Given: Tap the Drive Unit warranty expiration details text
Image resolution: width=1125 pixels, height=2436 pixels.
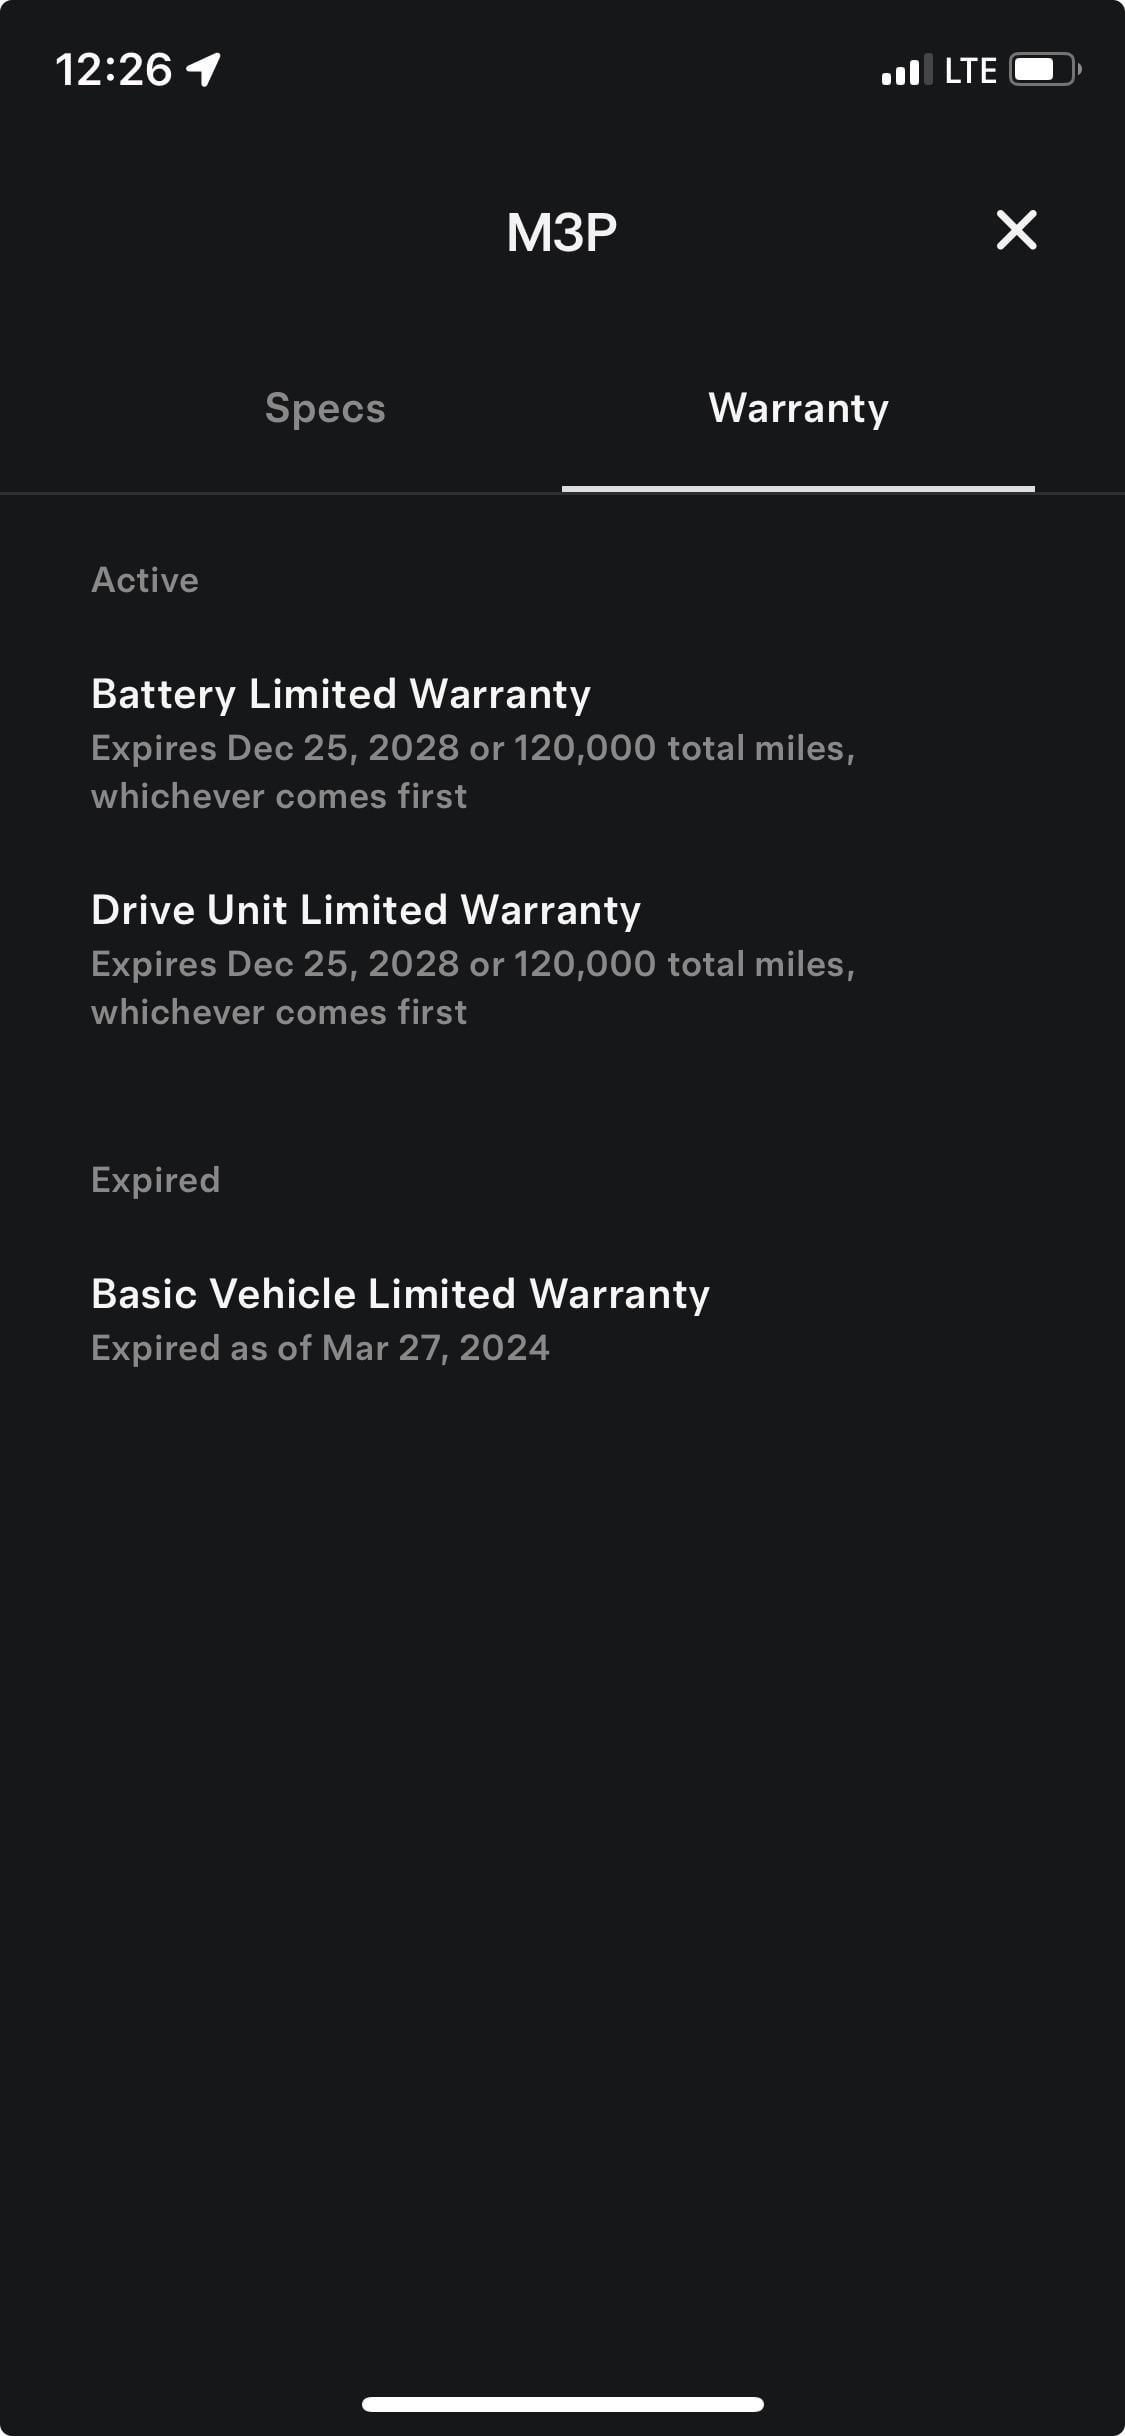Looking at the screenshot, I should click(x=472, y=988).
